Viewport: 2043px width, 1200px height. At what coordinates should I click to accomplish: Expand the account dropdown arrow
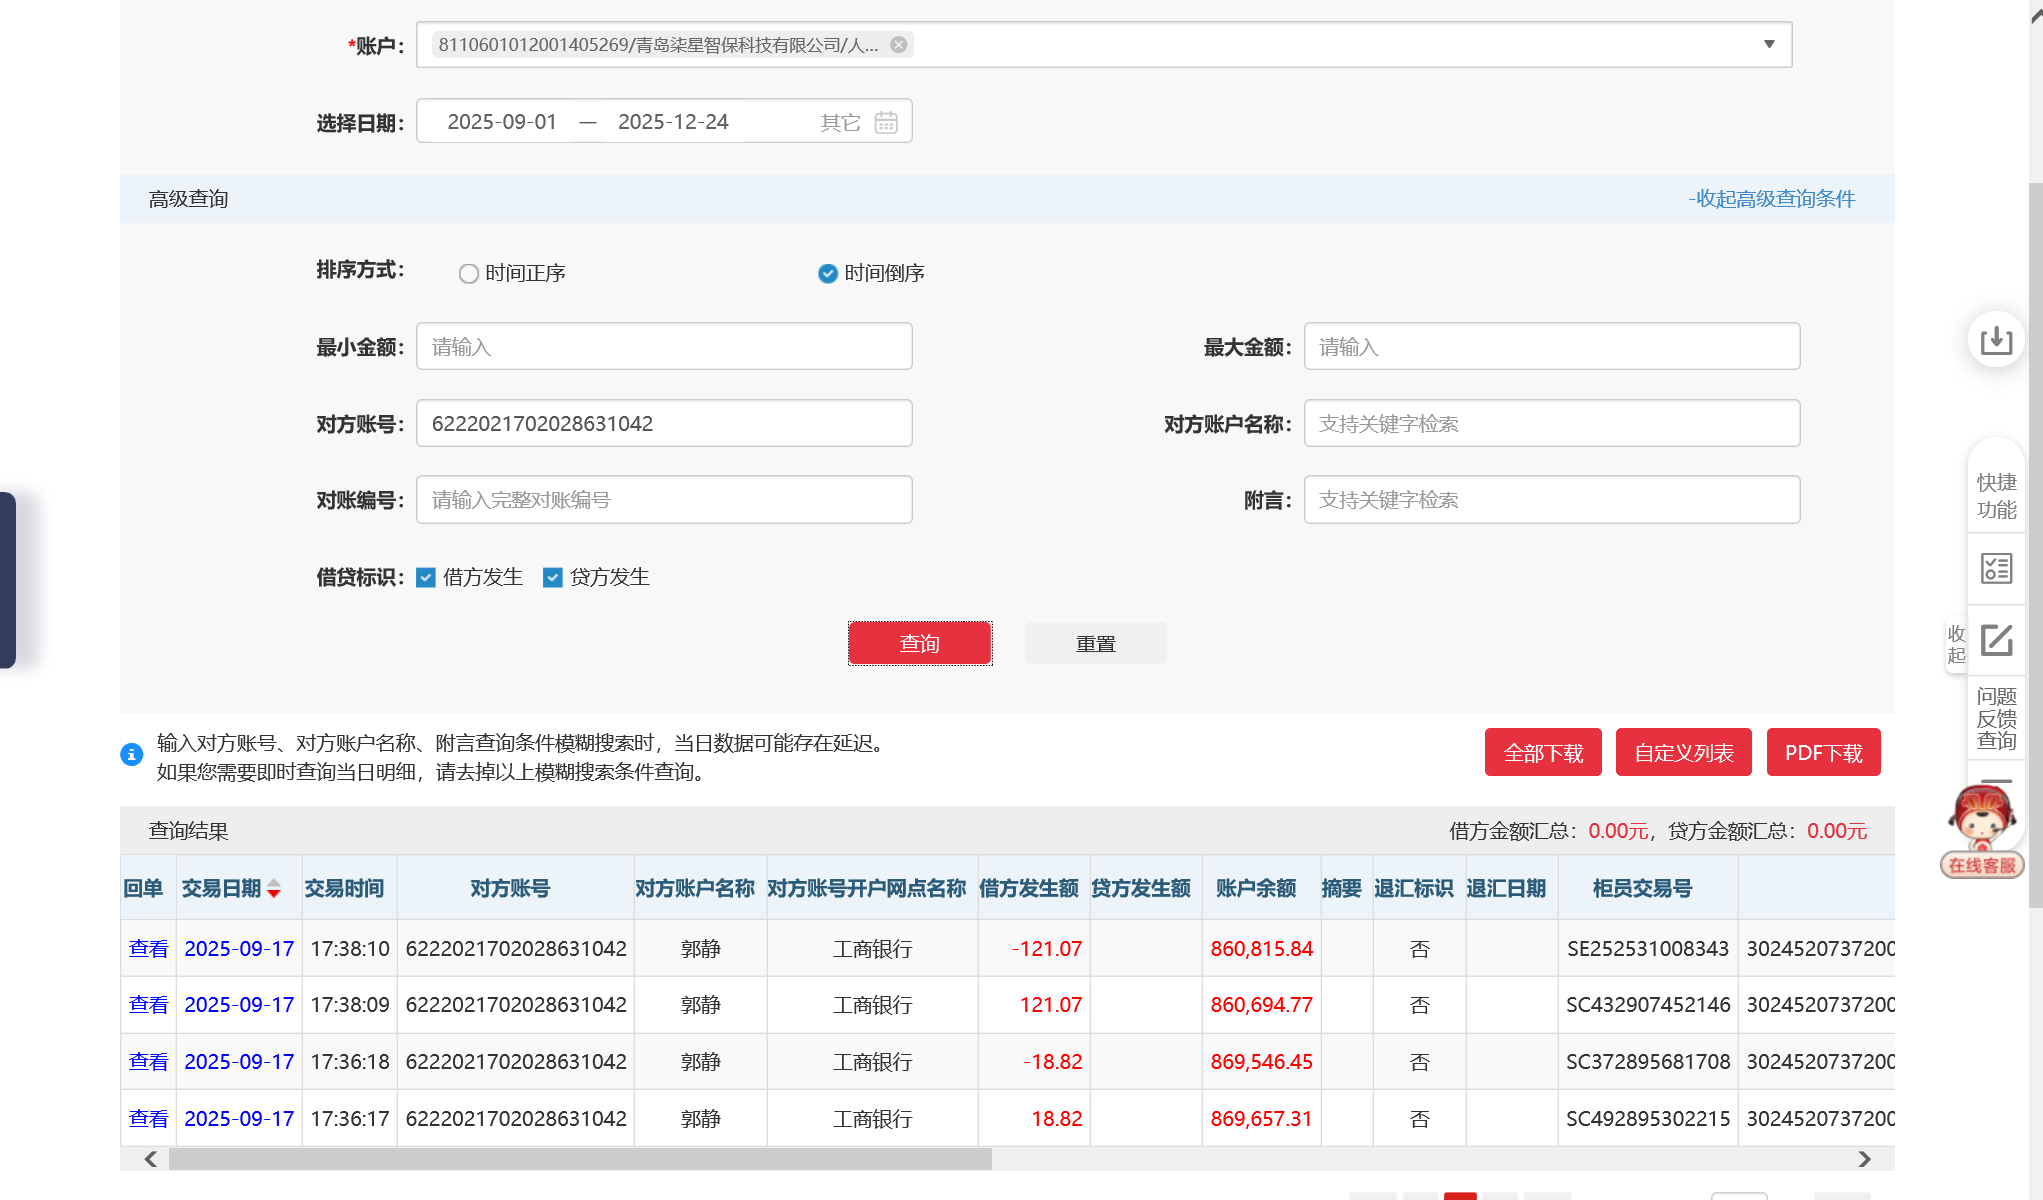coord(1769,44)
